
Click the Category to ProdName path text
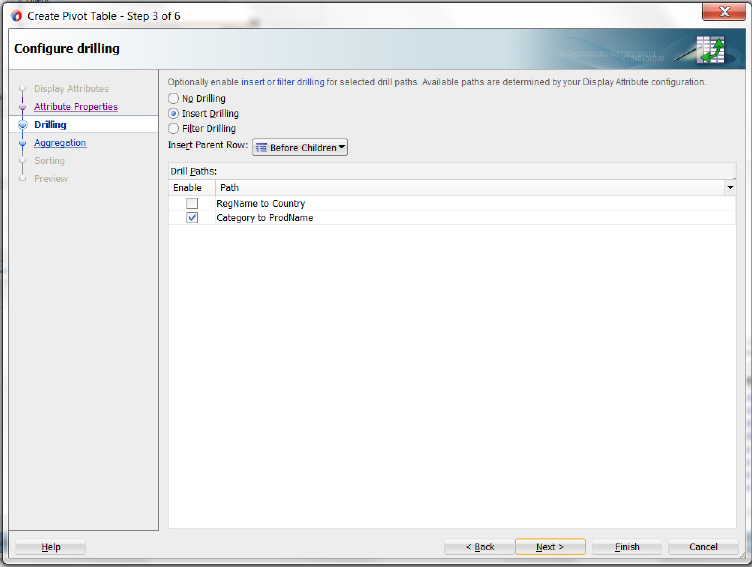click(265, 218)
